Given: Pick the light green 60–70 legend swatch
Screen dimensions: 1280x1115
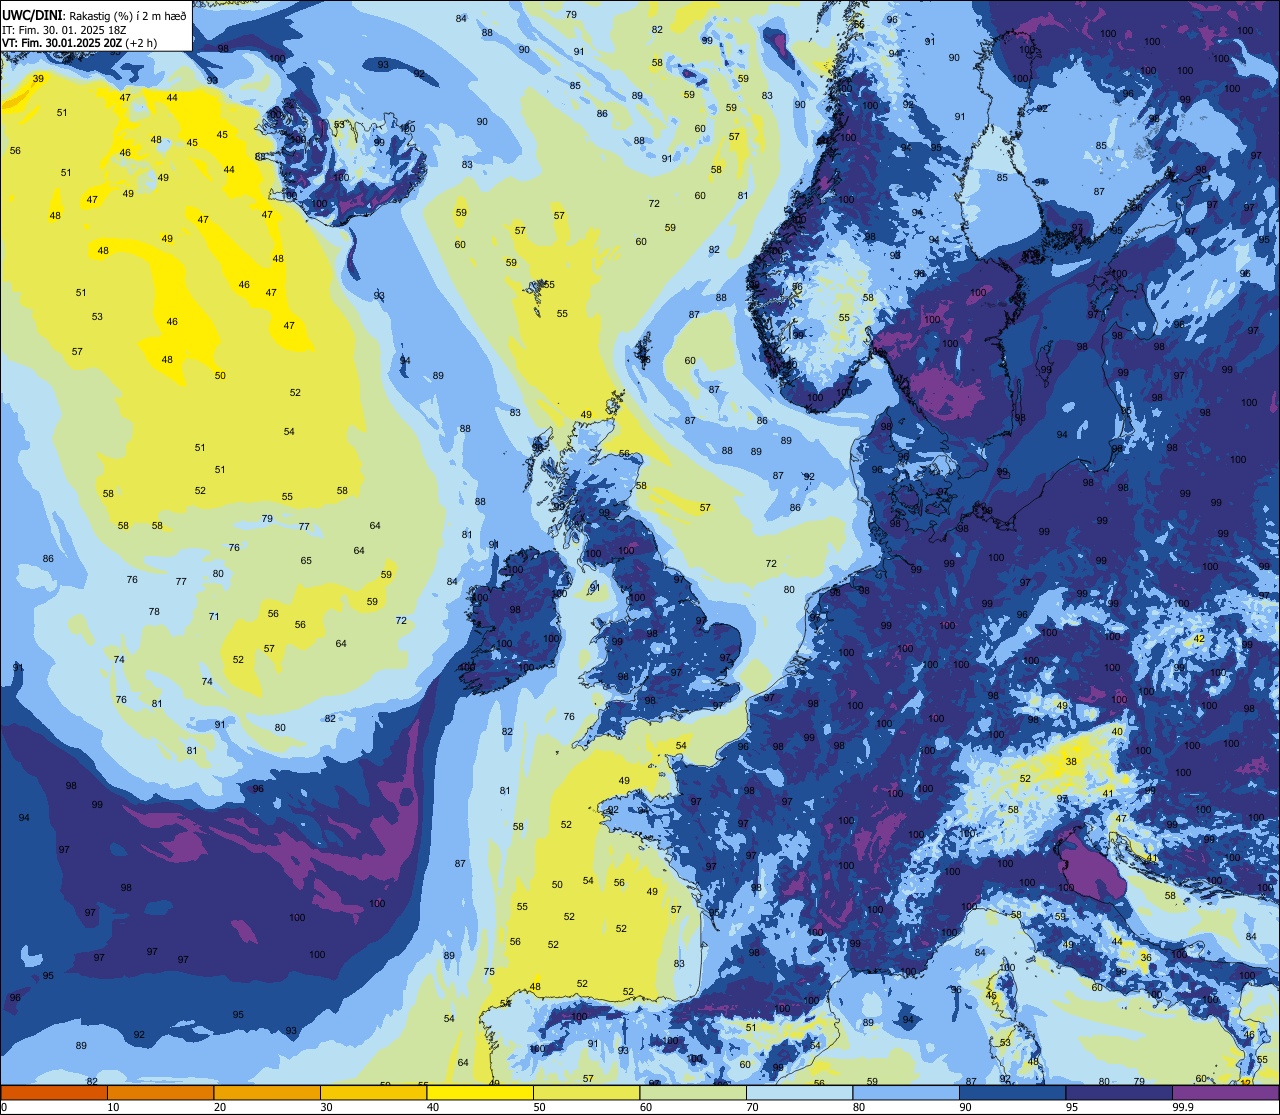Looking at the screenshot, I should point(693,1092).
